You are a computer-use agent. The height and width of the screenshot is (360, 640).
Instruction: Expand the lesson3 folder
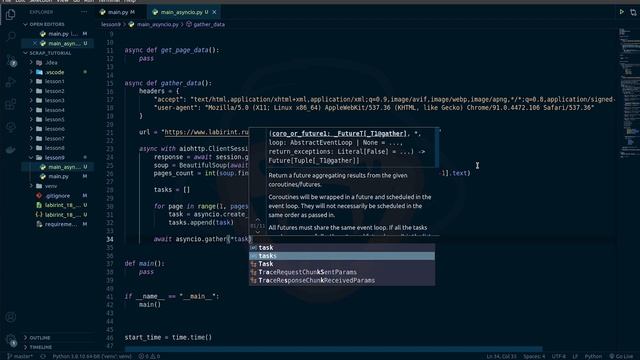click(54, 100)
